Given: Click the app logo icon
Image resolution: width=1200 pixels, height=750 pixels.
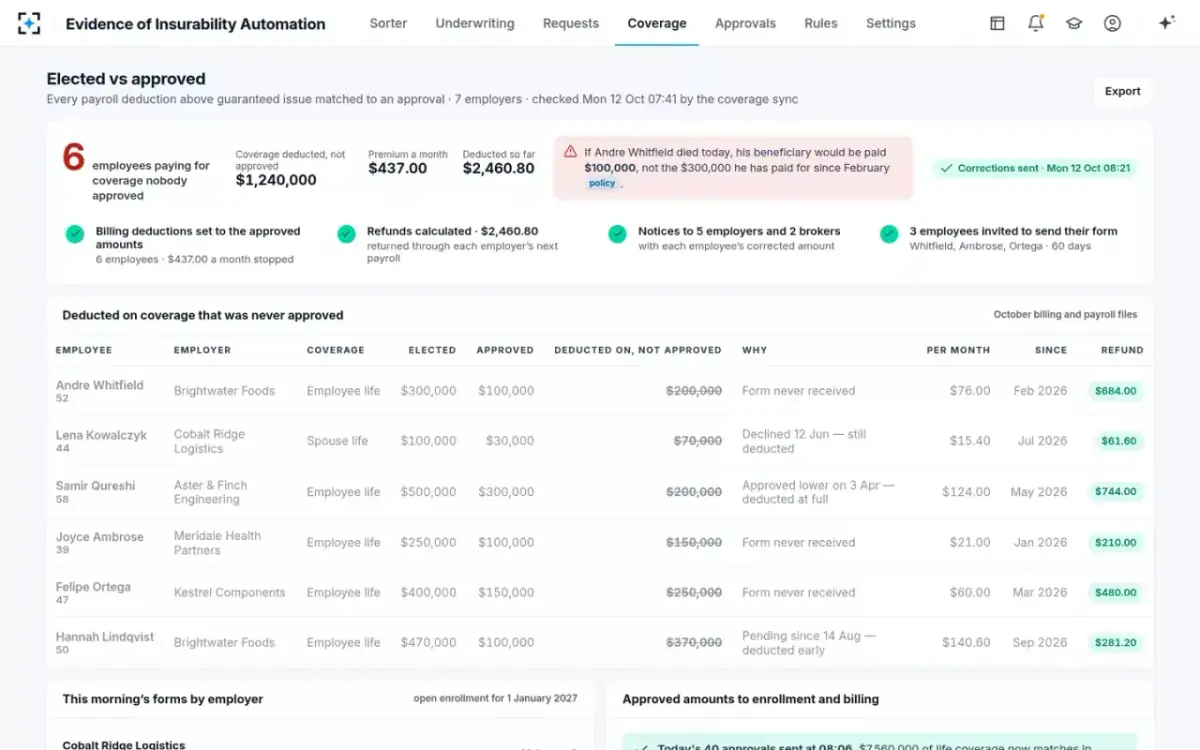Looking at the screenshot, I should pyautogui.click(x=30, y=23).
